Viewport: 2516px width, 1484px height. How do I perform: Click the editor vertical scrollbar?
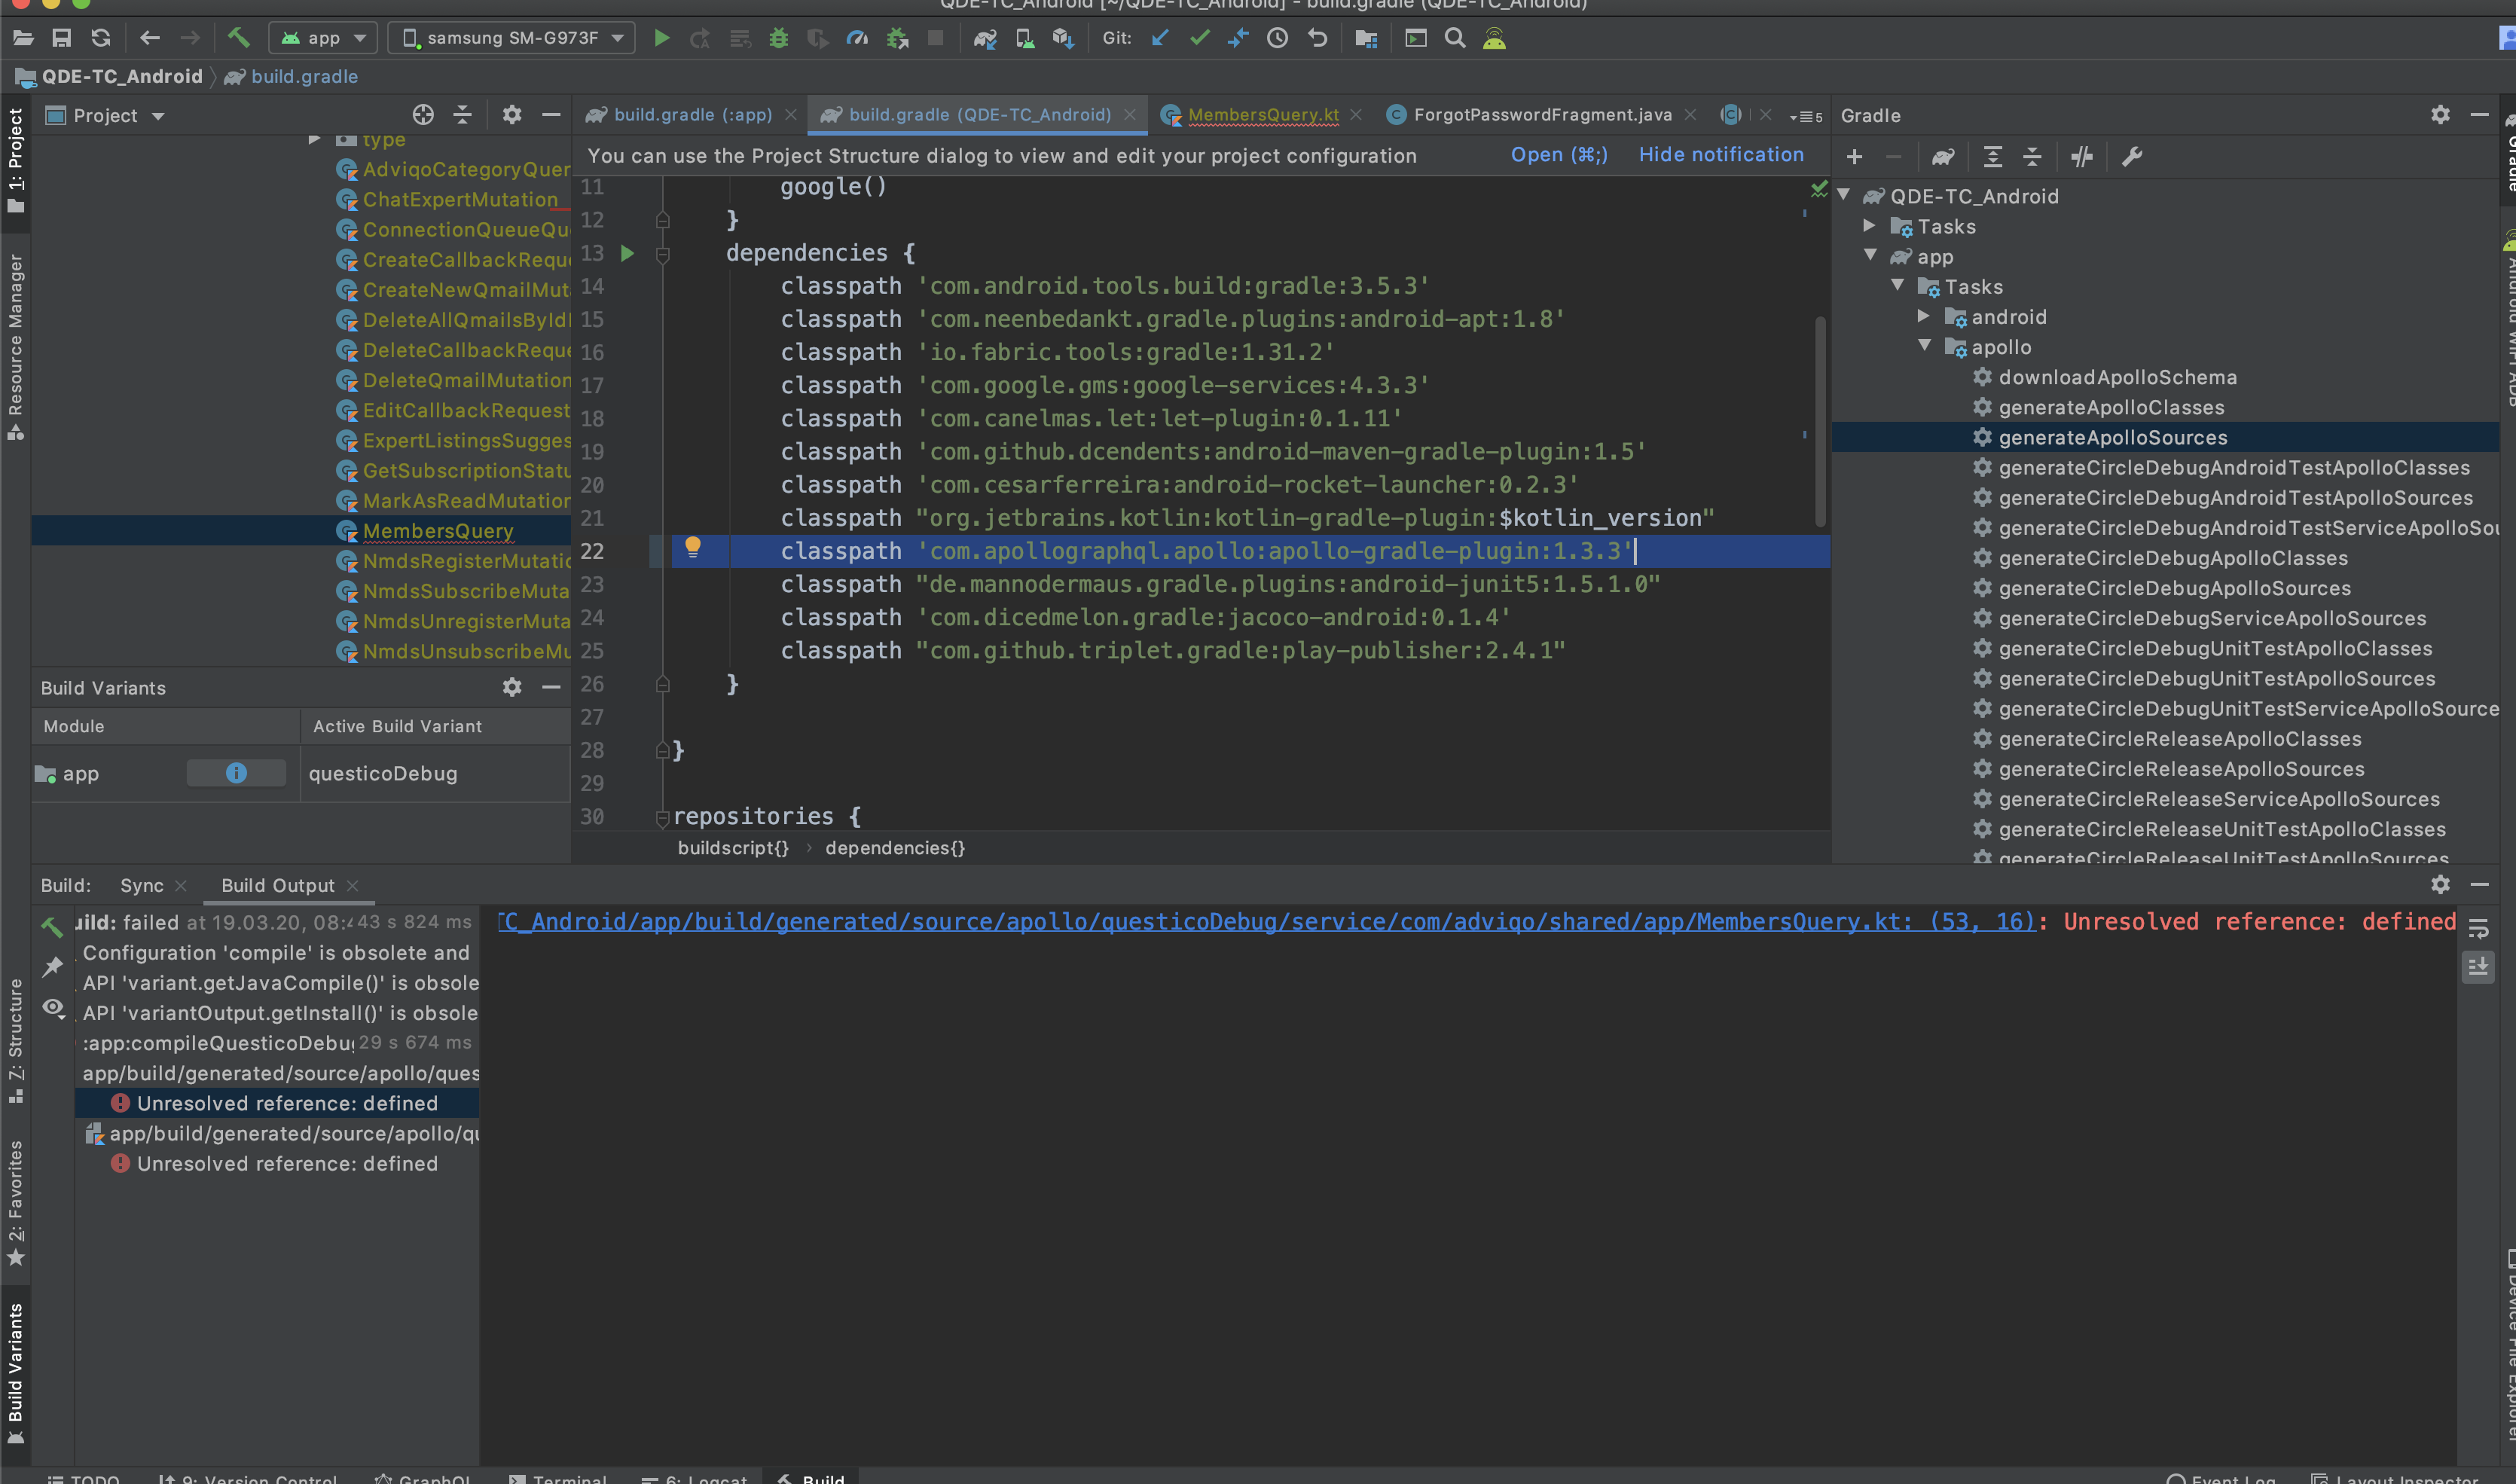[1819, 420]
